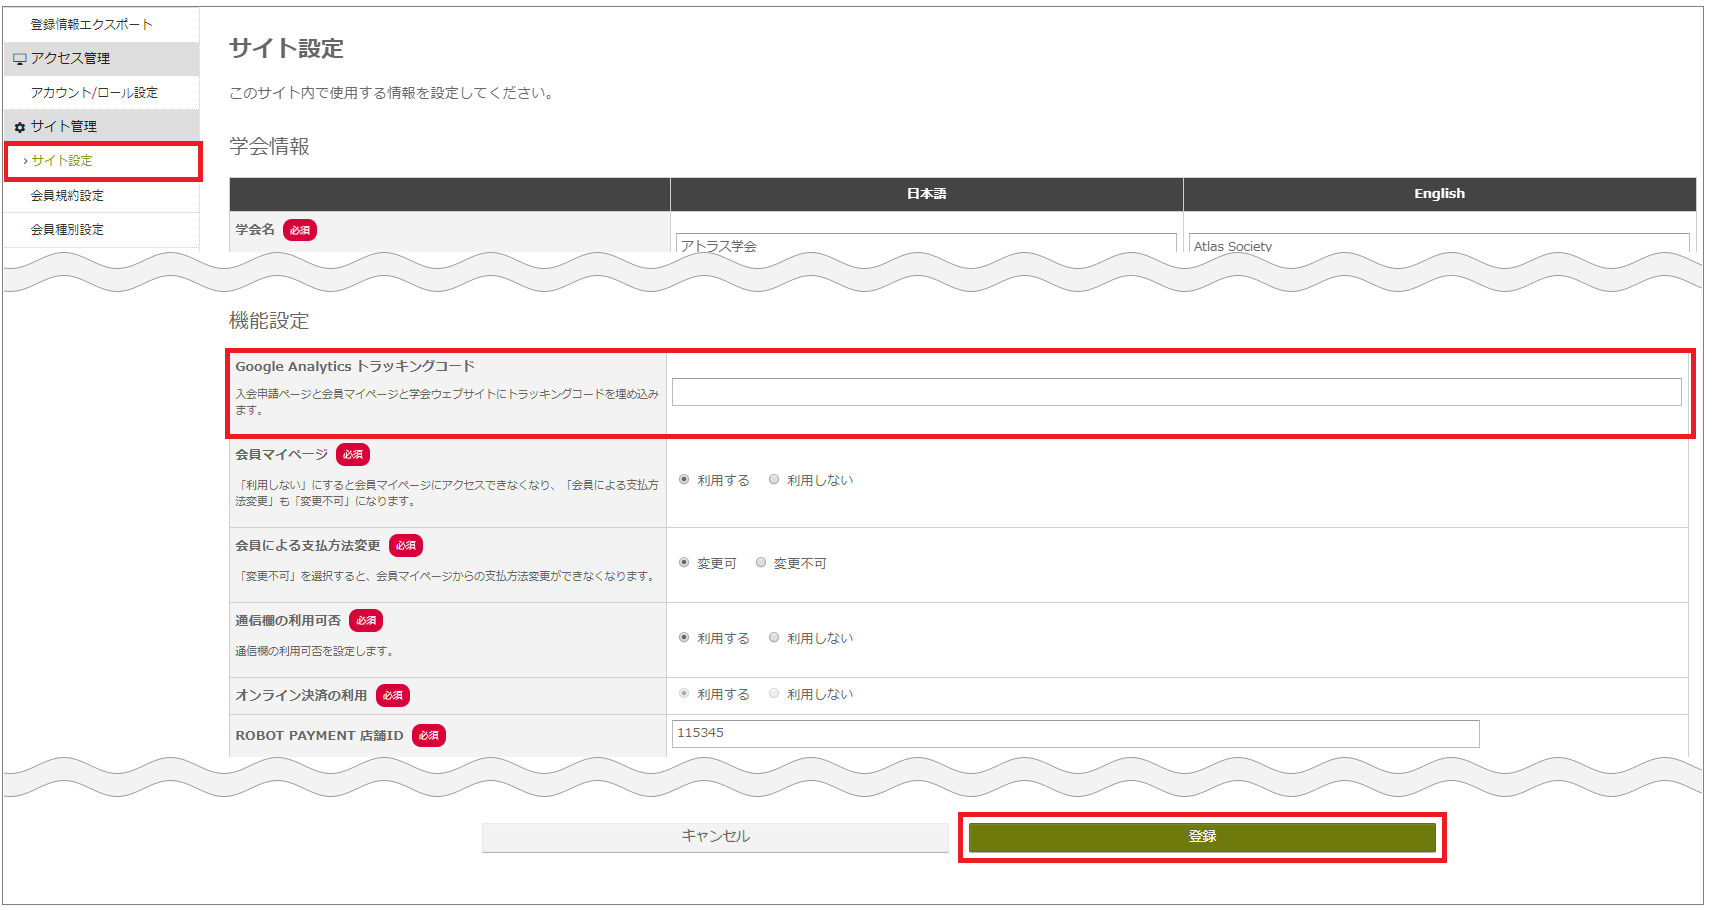
Task: Click the 学会名 Japanese input field
Action: (x=926, y=245)
